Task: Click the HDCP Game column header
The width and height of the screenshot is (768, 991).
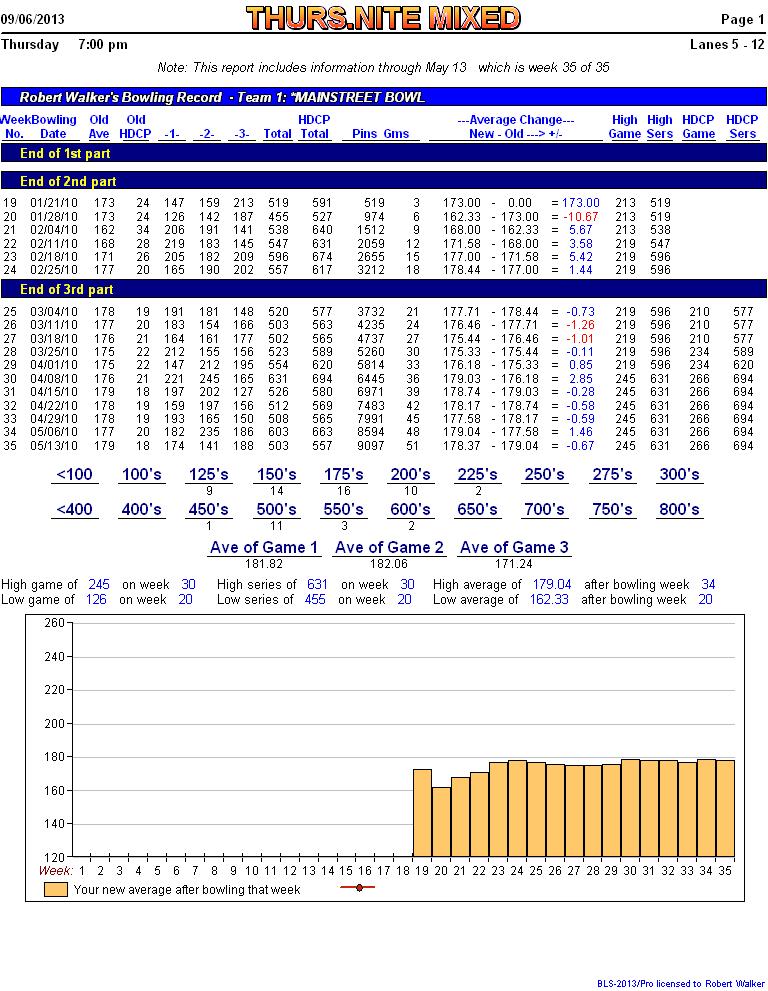Action: coord(698,126)
